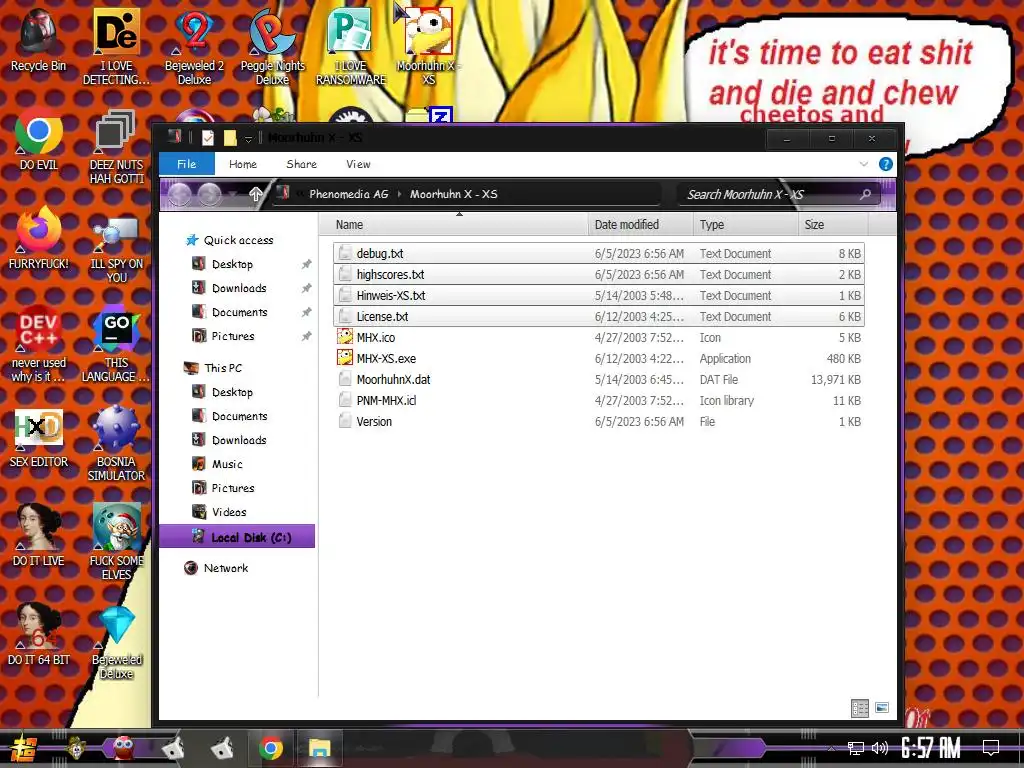Open the Firefox shortcut labeled FURRYFUCK!
This screenshot has height=768, width=1024.
click(39, 238)
